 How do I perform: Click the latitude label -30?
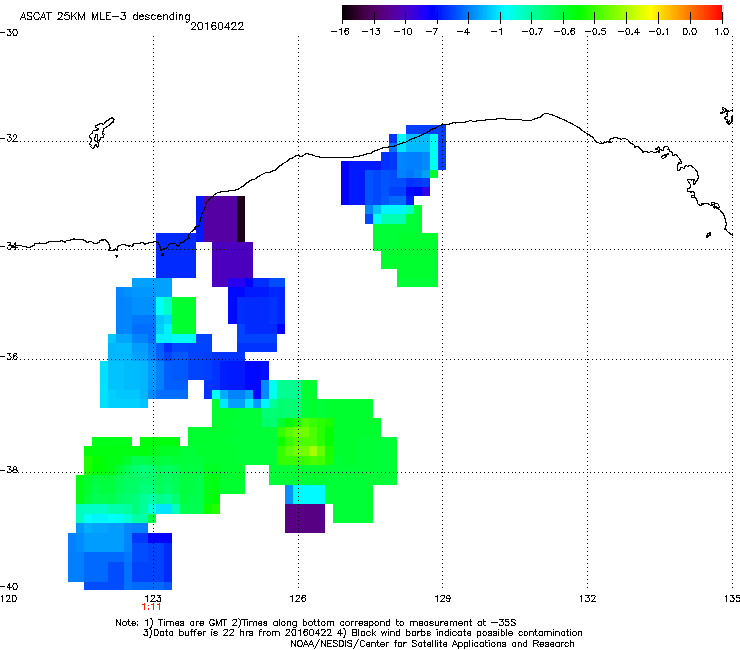coord(9,33)
